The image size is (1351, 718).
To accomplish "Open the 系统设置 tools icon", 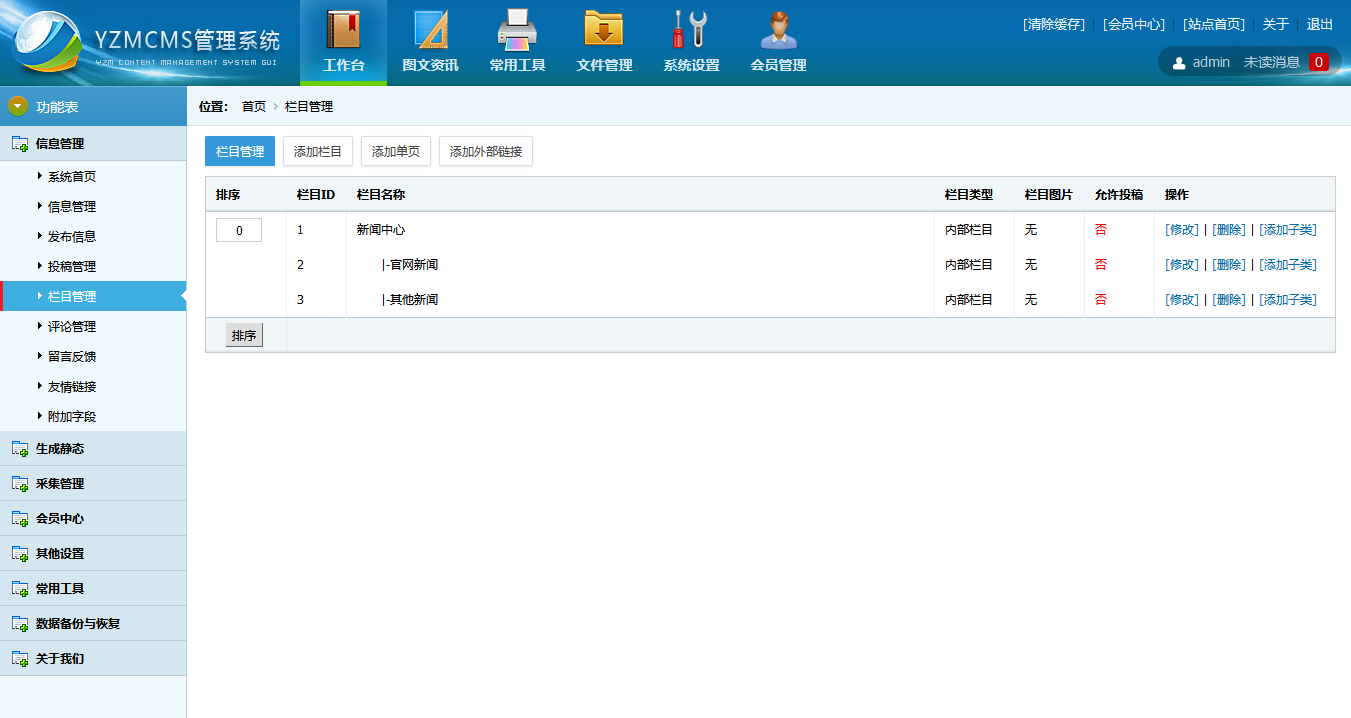I will 691,30.
